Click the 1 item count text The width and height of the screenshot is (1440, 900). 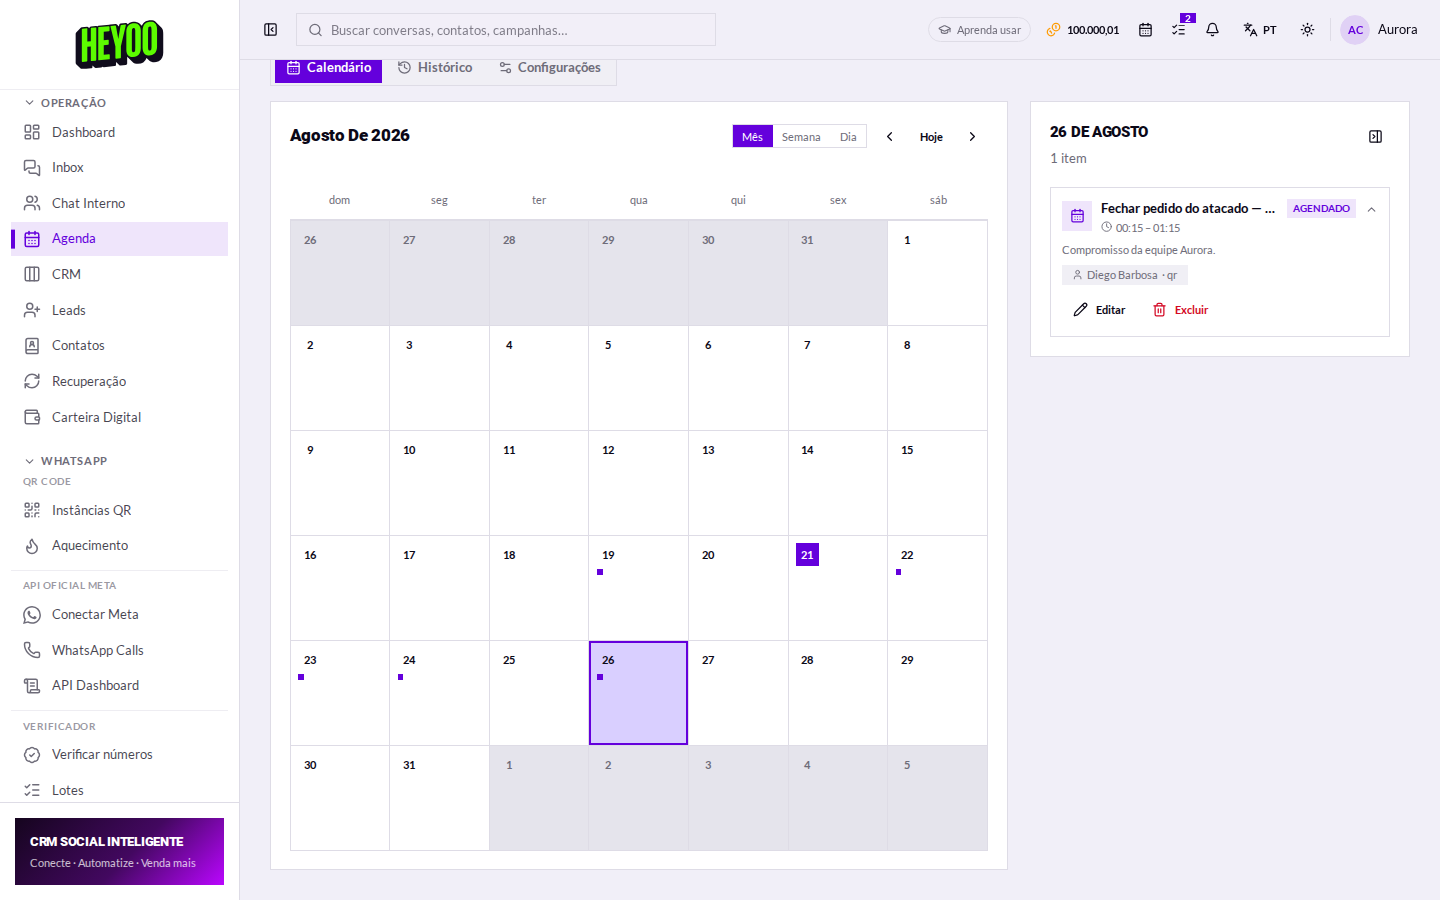(x=1068, y=159)
